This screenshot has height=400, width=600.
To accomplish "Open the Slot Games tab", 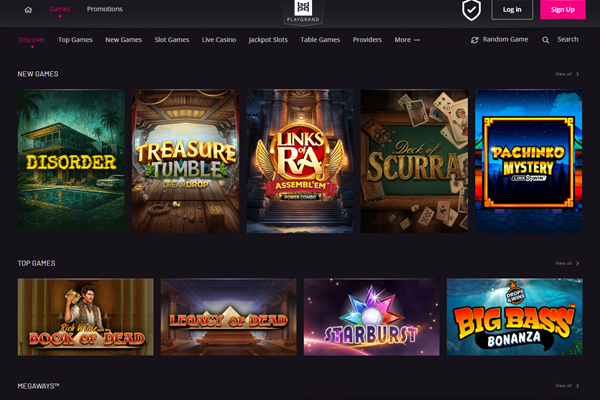I will coord(172,39).
